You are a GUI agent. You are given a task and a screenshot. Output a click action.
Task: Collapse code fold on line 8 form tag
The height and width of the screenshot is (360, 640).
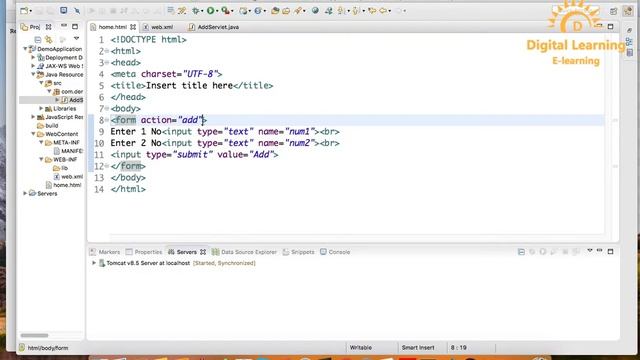(107, 120)
